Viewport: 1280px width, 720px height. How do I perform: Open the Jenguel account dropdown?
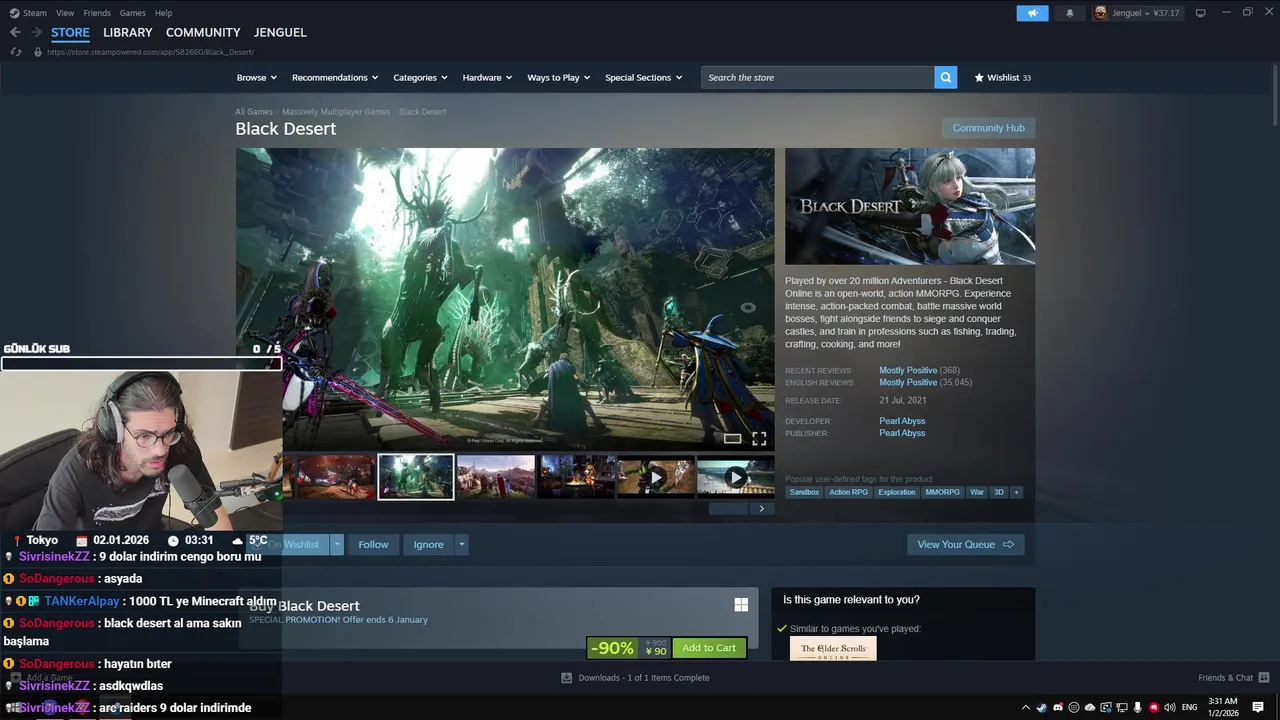(1136, 13)
